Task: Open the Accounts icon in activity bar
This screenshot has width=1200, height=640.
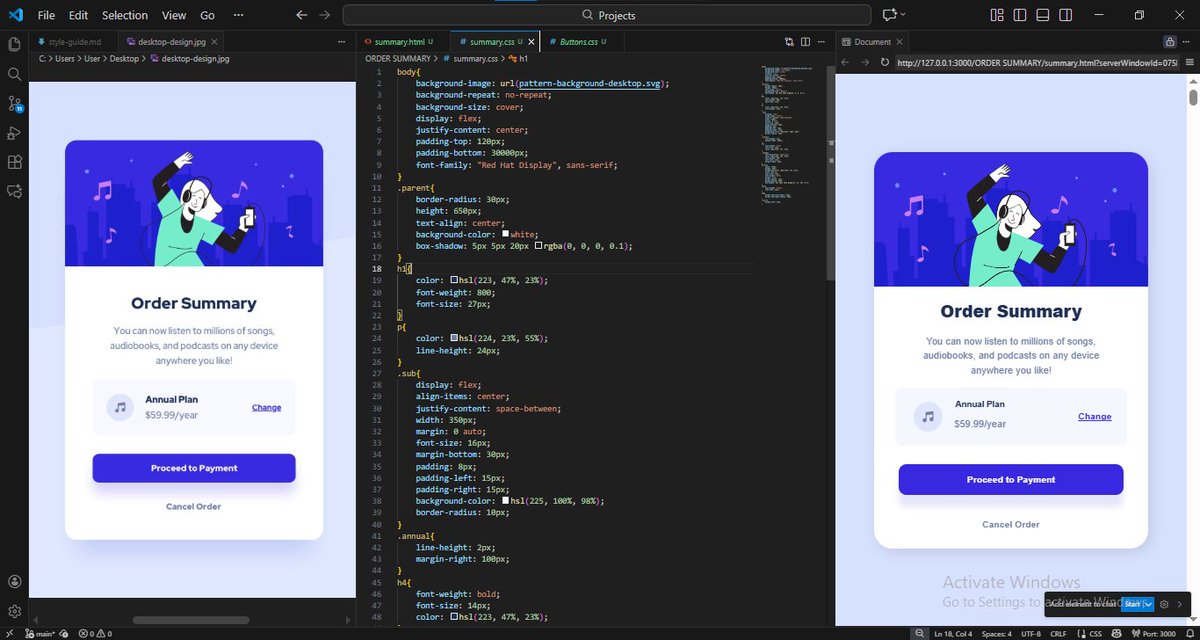Action: [x=14, y=582]
